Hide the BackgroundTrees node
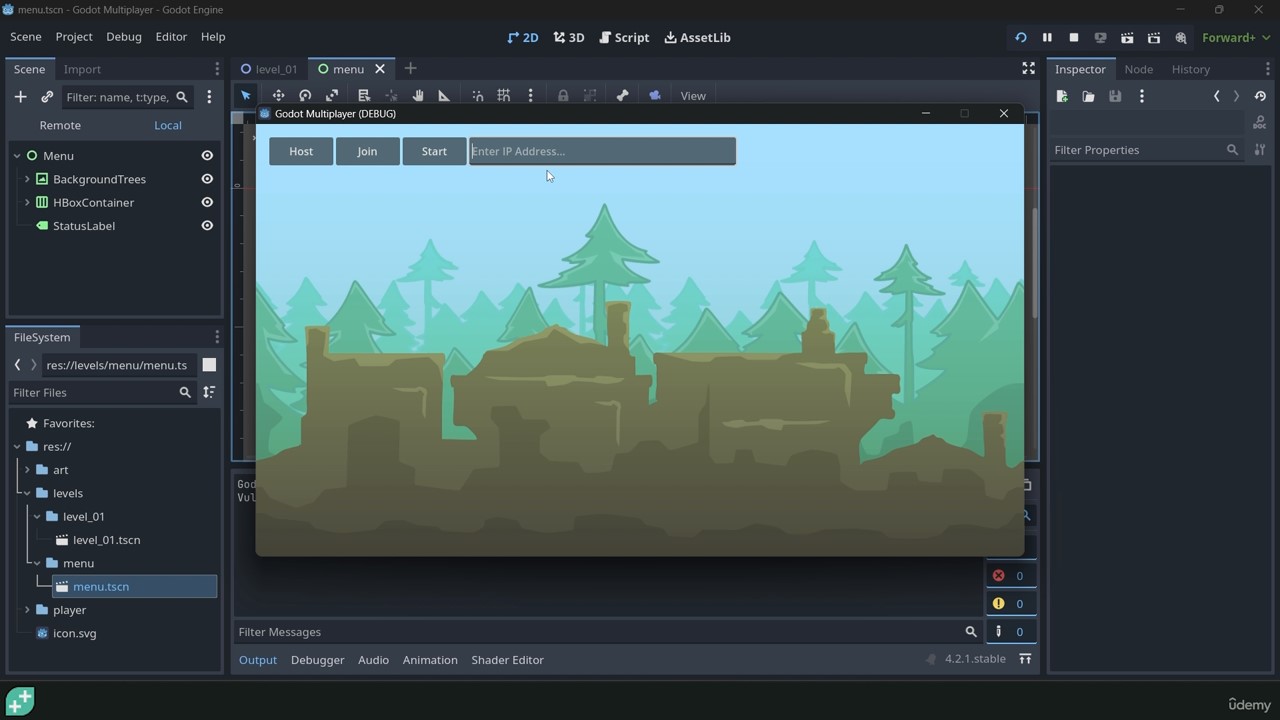 point(207,179)
